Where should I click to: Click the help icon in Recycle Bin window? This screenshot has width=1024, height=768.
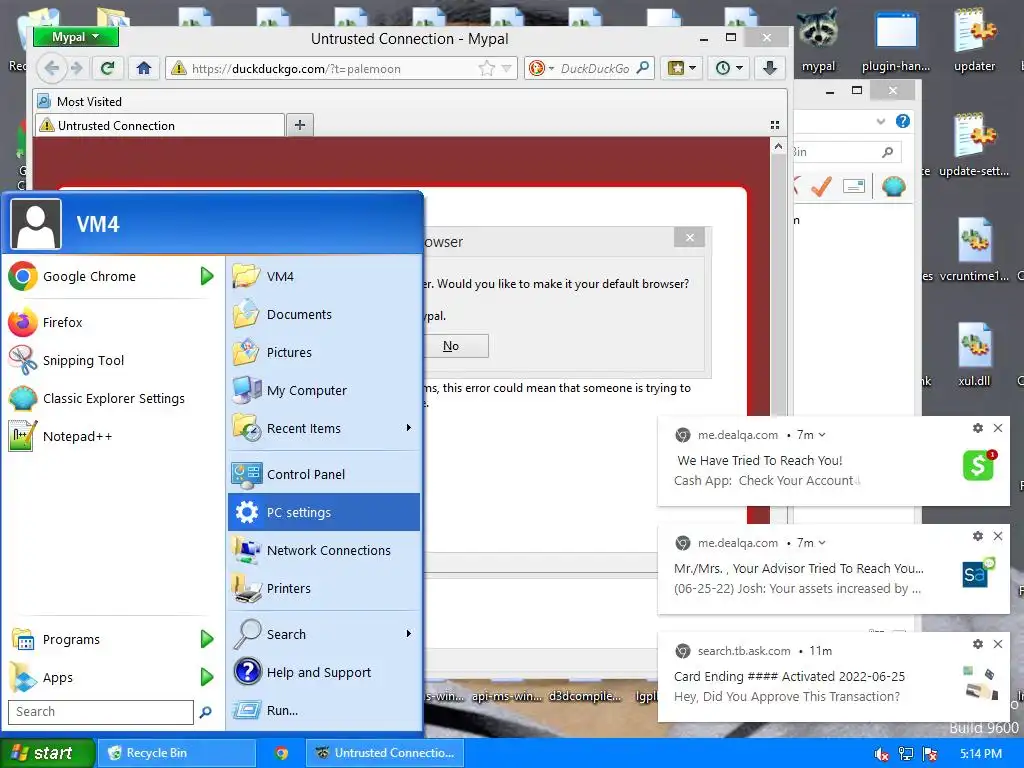point(903,121)
